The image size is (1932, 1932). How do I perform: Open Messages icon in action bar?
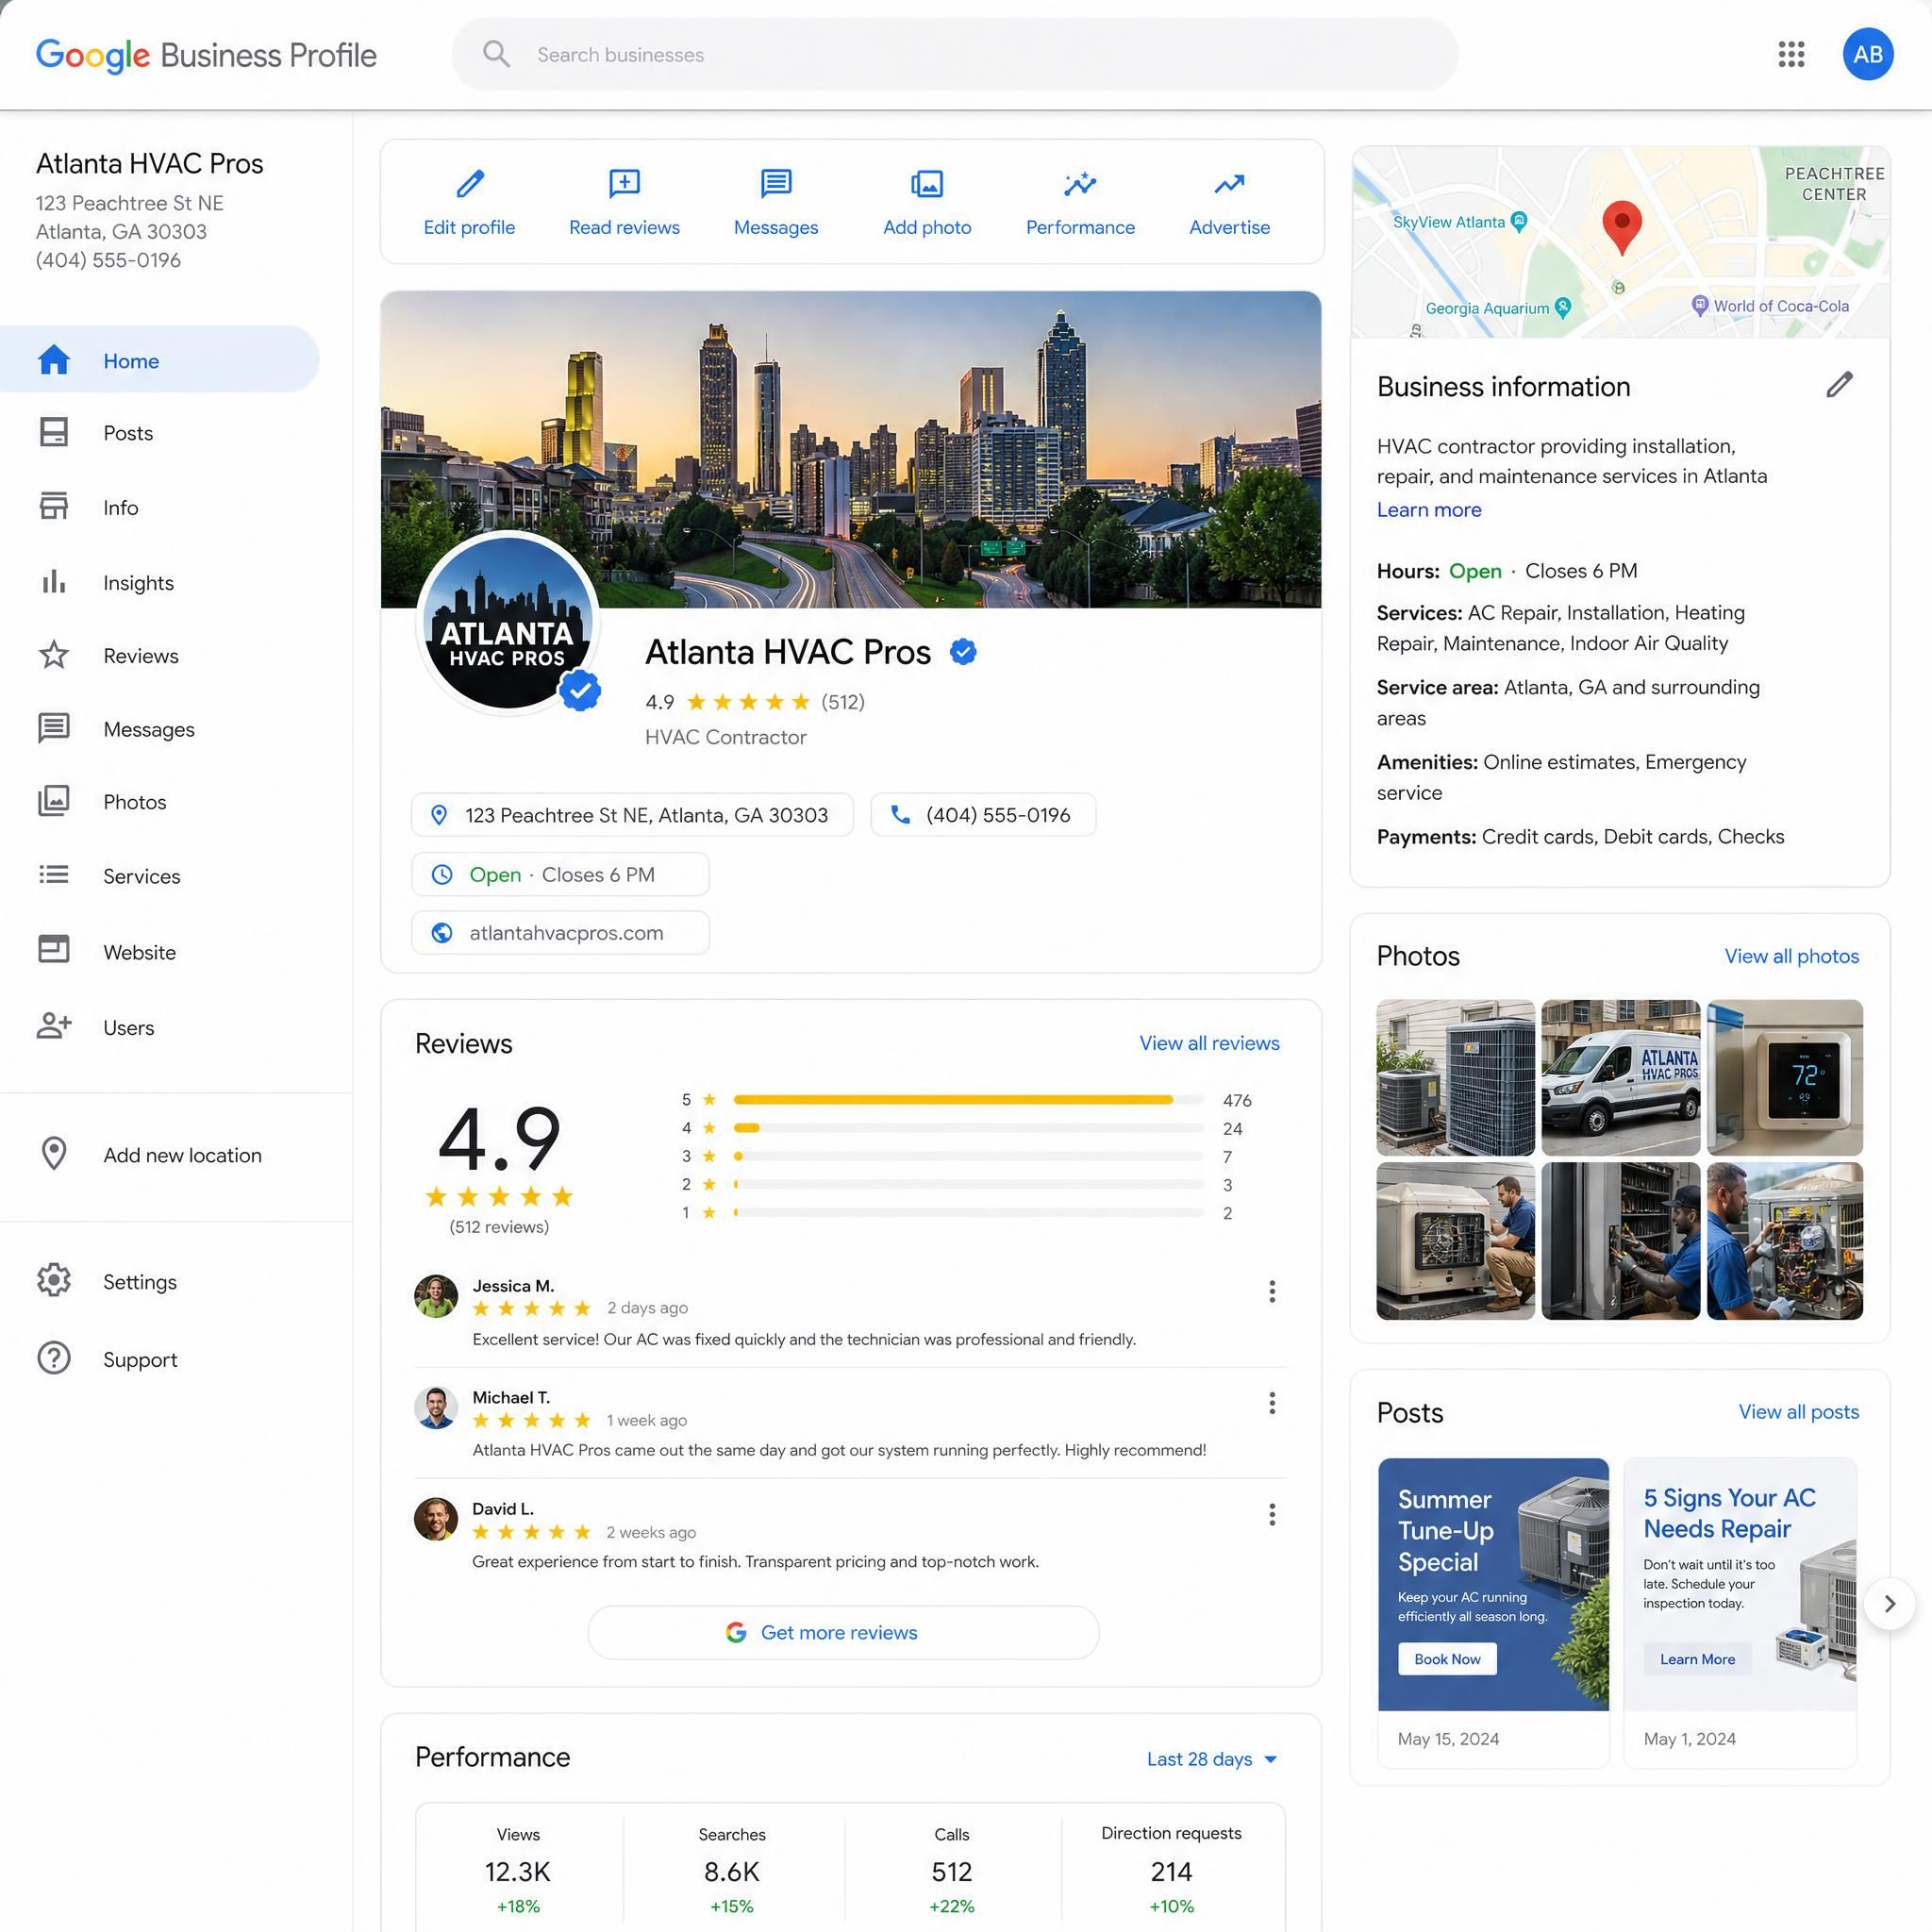(x=776, y=183)
